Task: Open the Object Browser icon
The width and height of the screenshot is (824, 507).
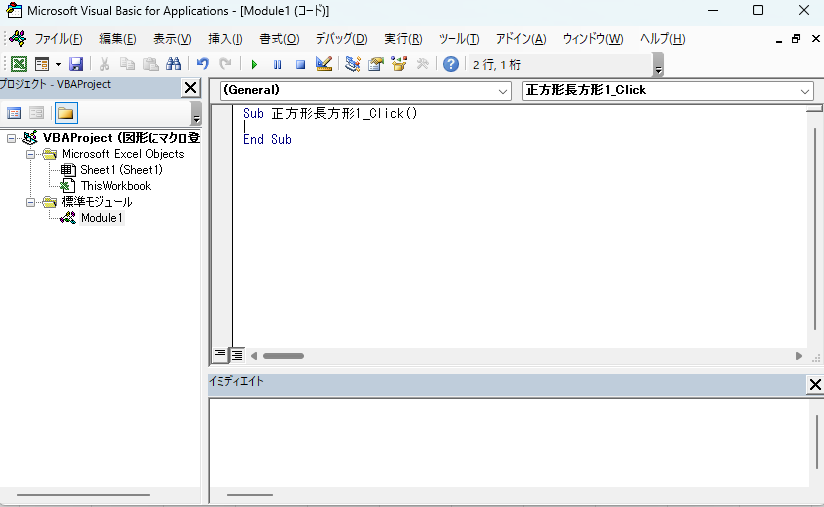Action: point(399,64)
